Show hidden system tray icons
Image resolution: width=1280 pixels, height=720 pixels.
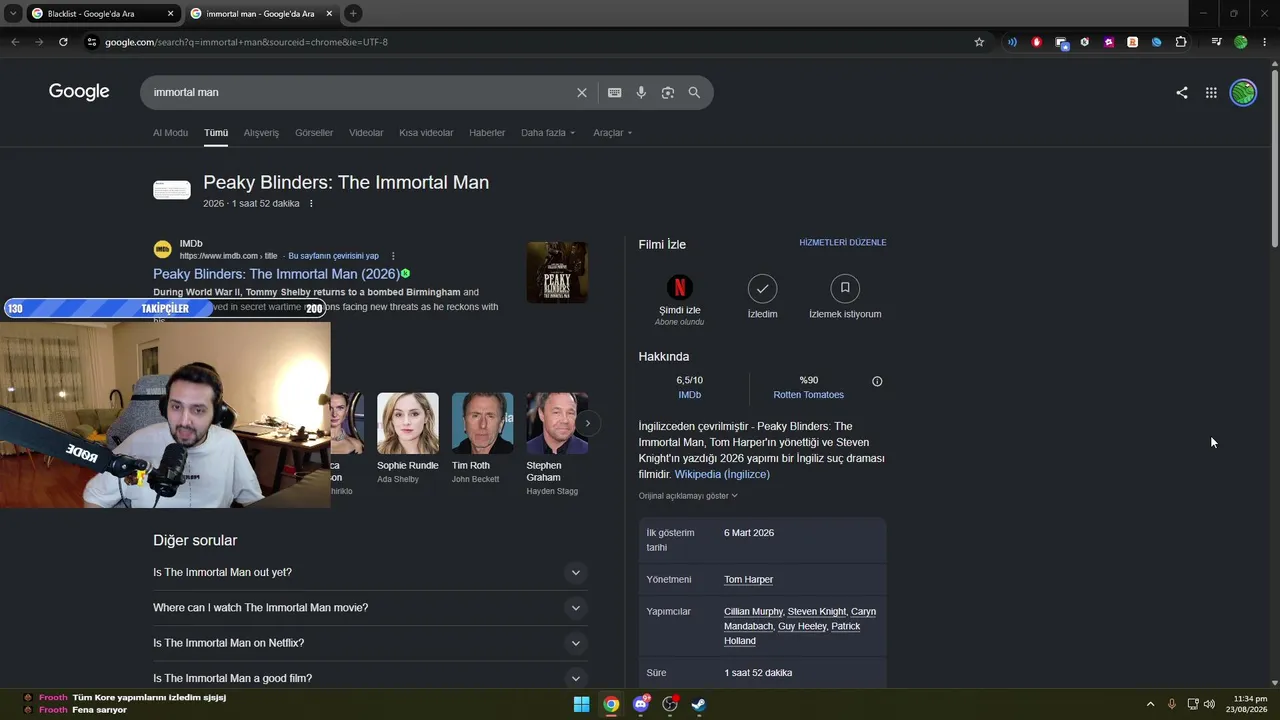coord(1150,704)
